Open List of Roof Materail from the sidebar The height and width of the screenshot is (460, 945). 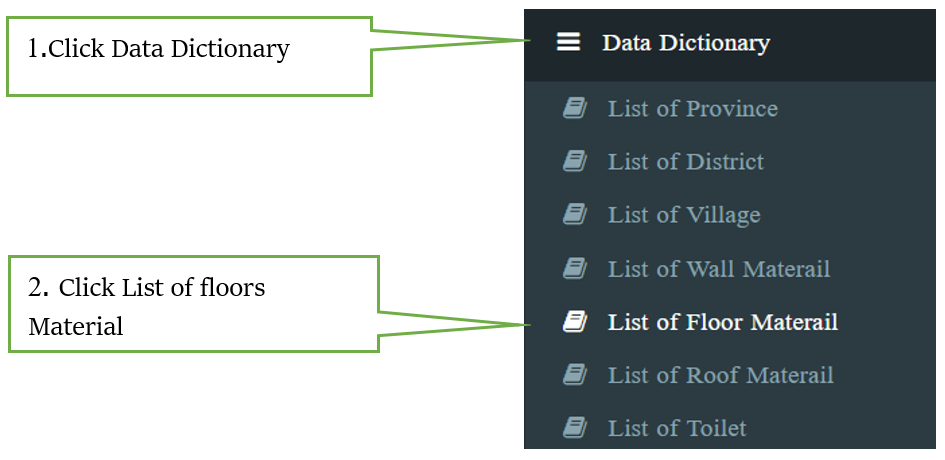[x=730, y=374]
